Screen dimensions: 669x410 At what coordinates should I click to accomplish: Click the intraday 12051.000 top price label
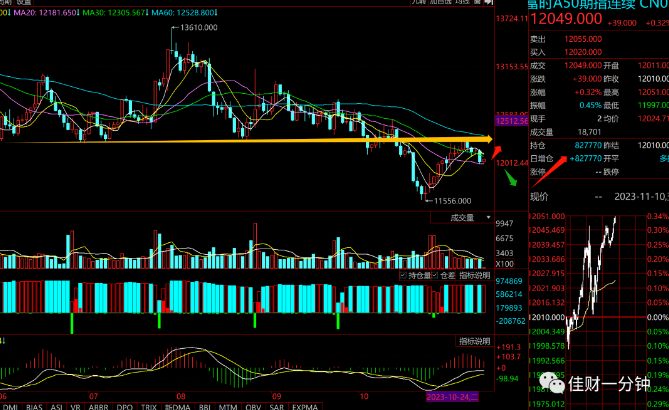(547, 216)
